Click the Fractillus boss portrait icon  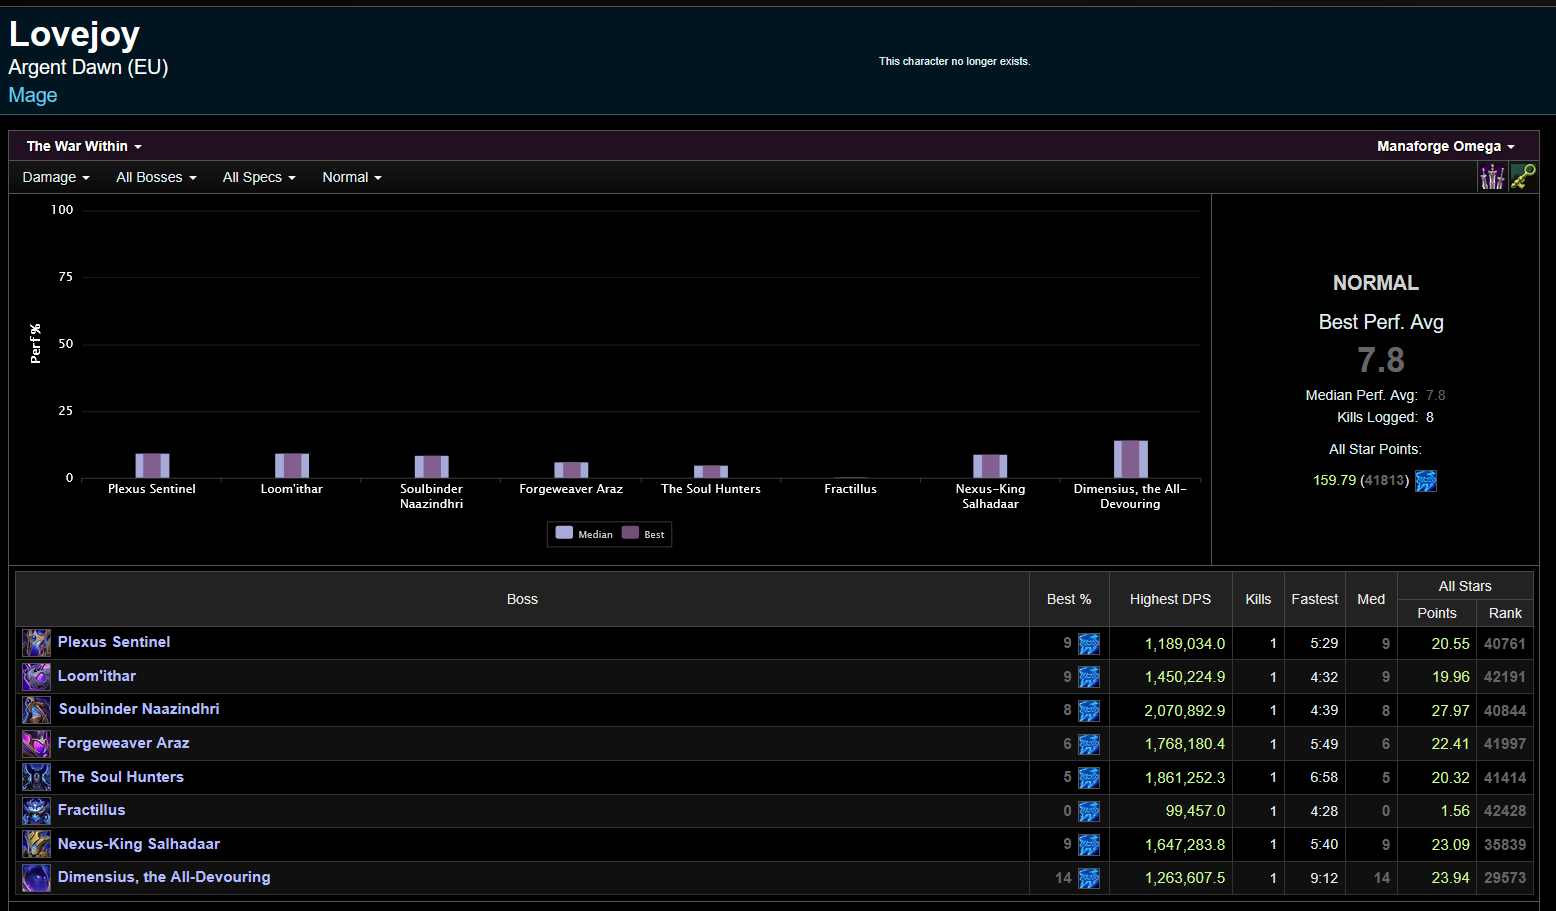(37, 811)
